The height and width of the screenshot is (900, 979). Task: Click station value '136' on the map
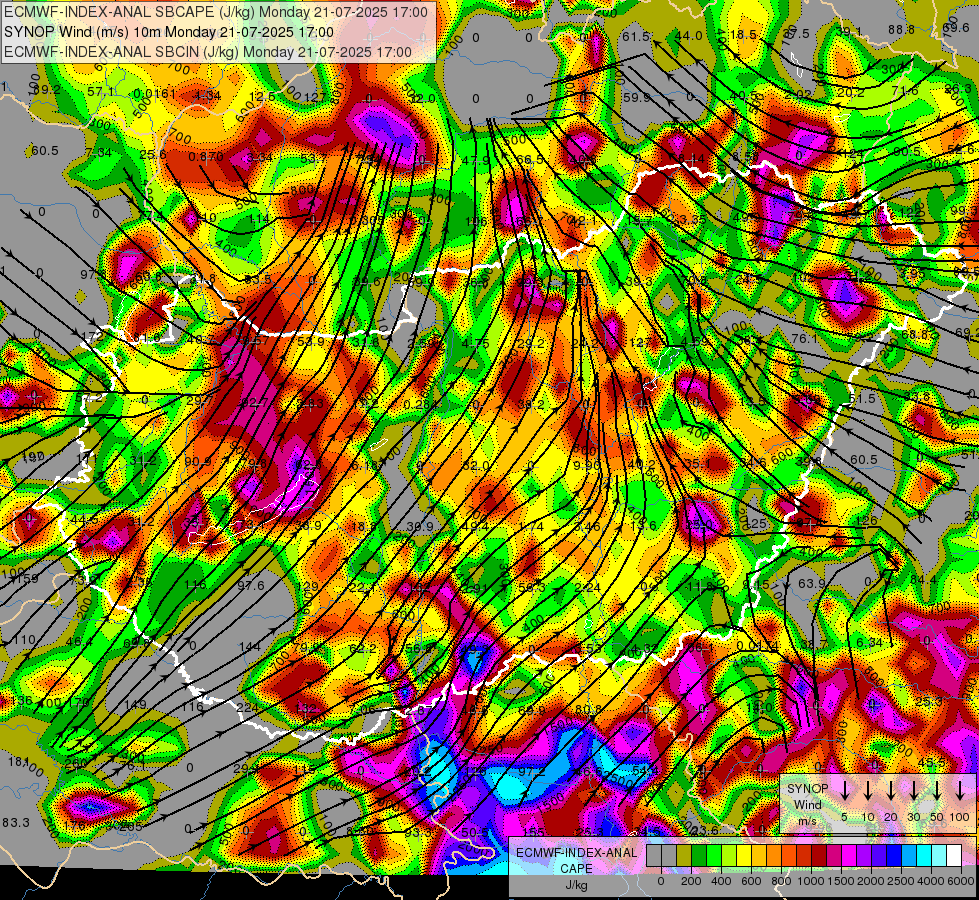(x=22, y=701)
